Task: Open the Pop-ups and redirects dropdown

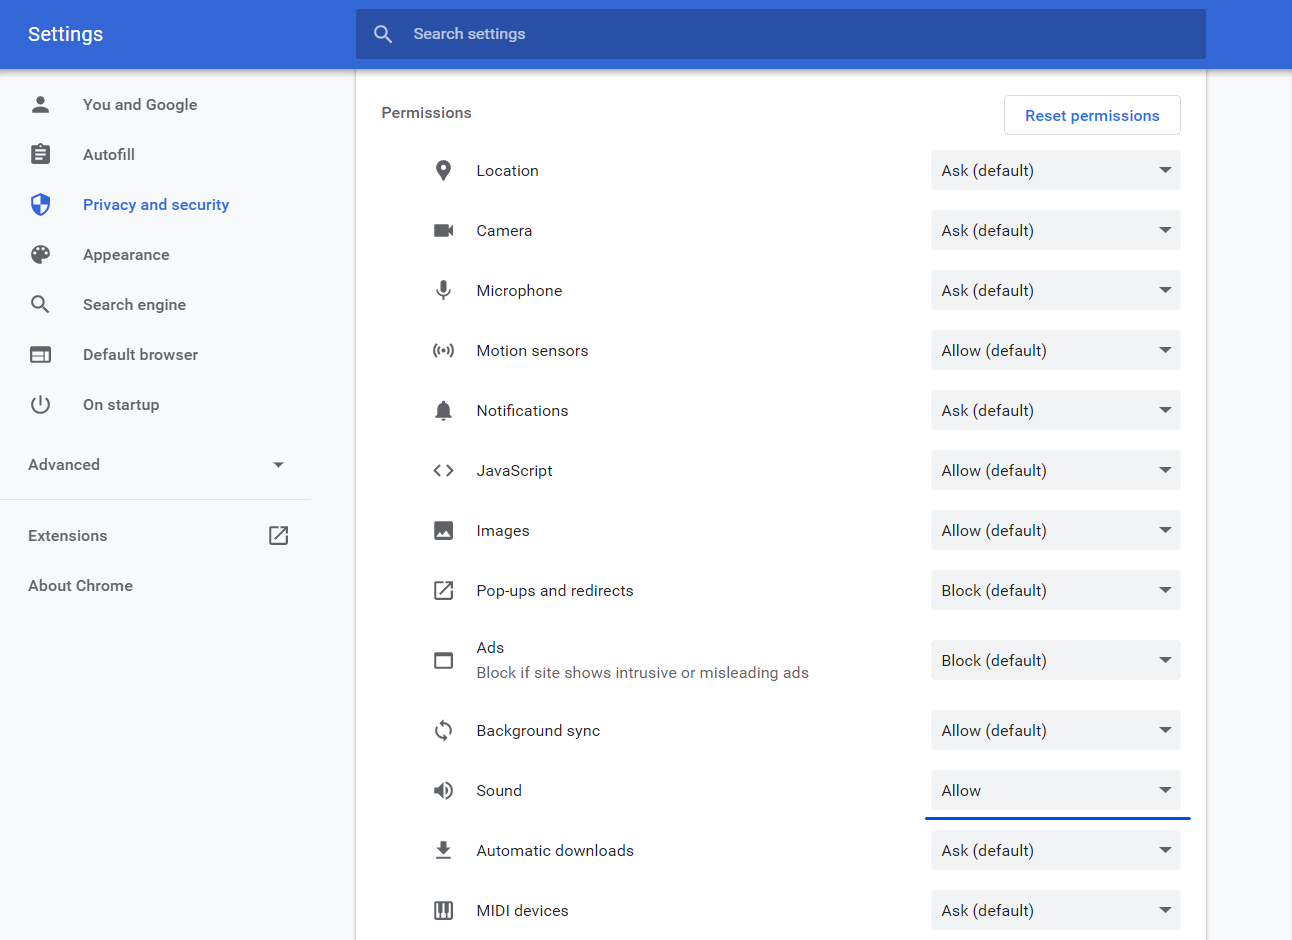Action: (1055, 590)
